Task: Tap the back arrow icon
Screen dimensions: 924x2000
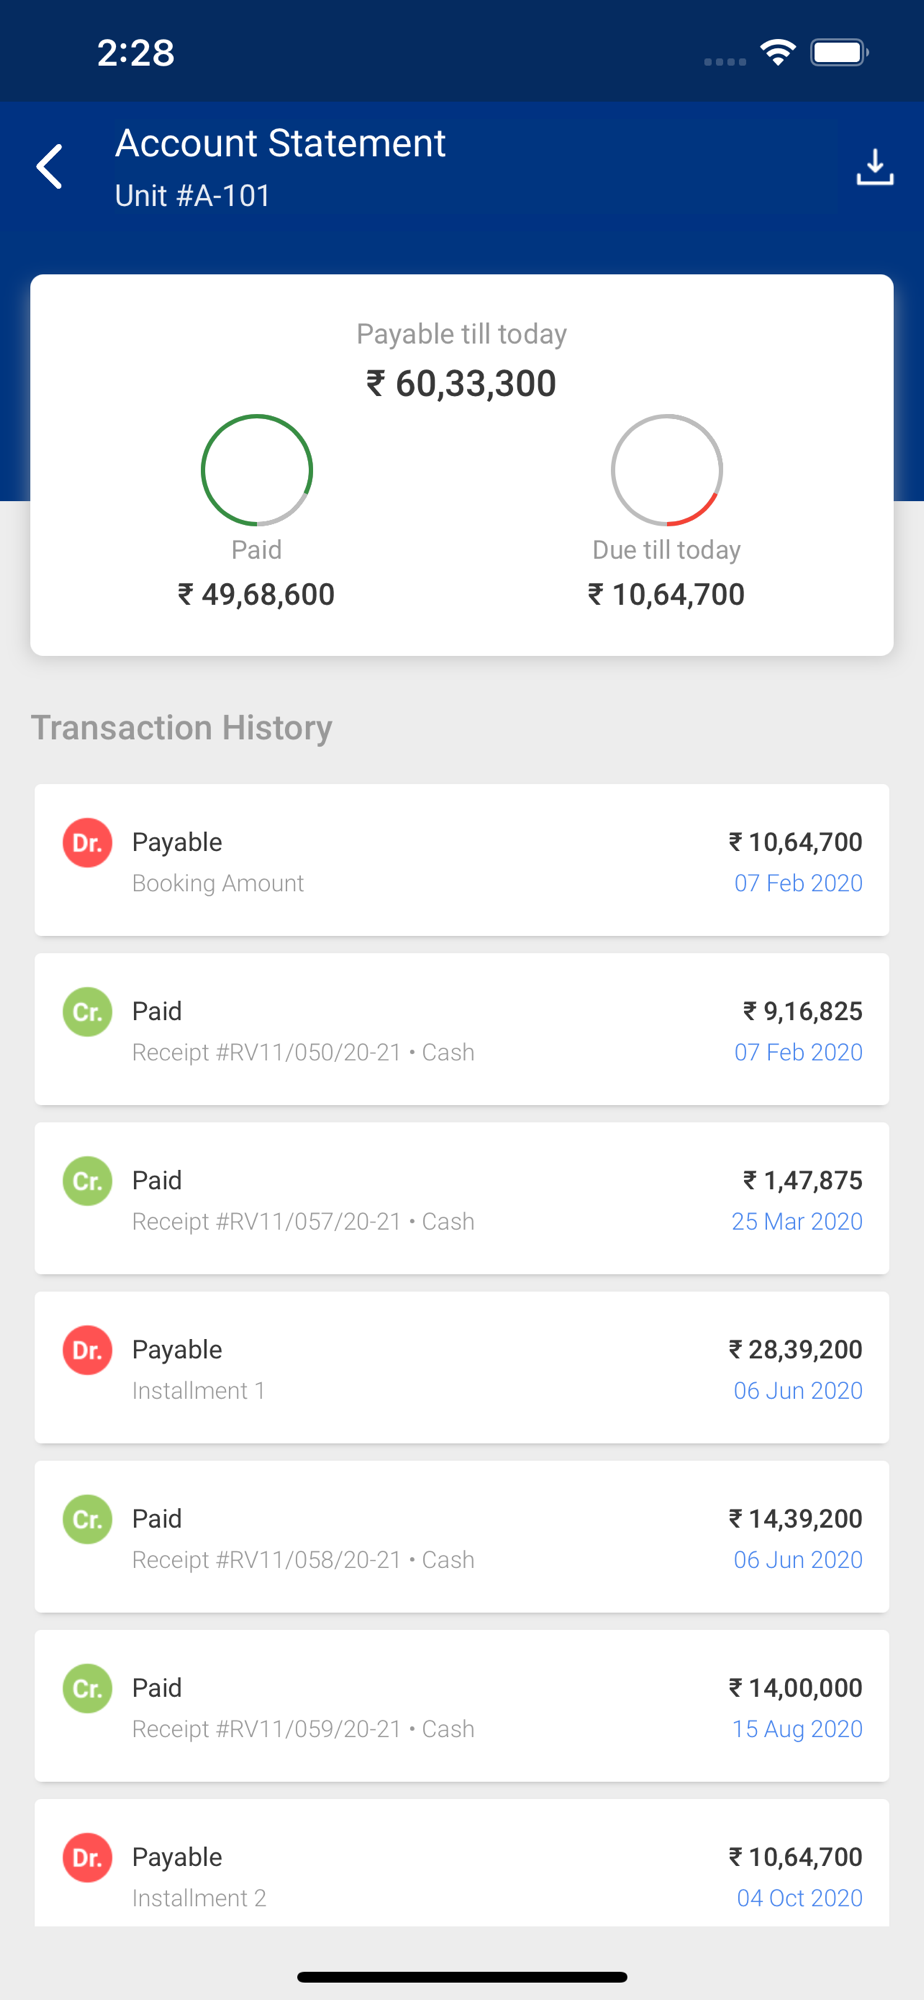Action: point(50,166)
